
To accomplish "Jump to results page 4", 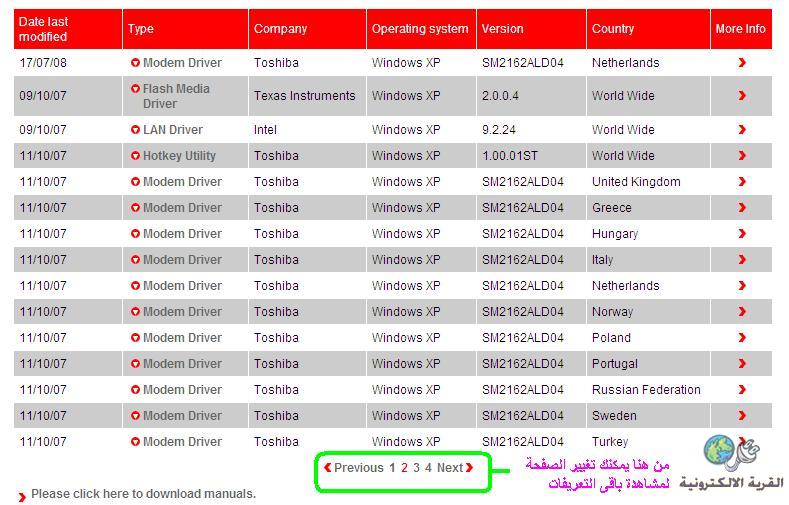I will [x=428, y=468].
